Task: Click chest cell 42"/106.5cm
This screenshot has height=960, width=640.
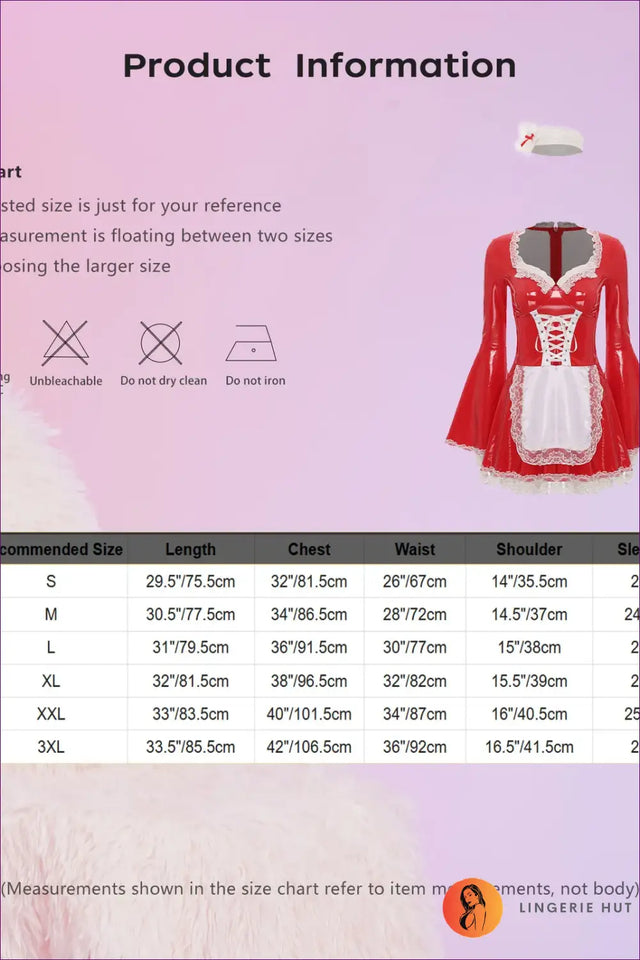Action: [x=309, y=747]
